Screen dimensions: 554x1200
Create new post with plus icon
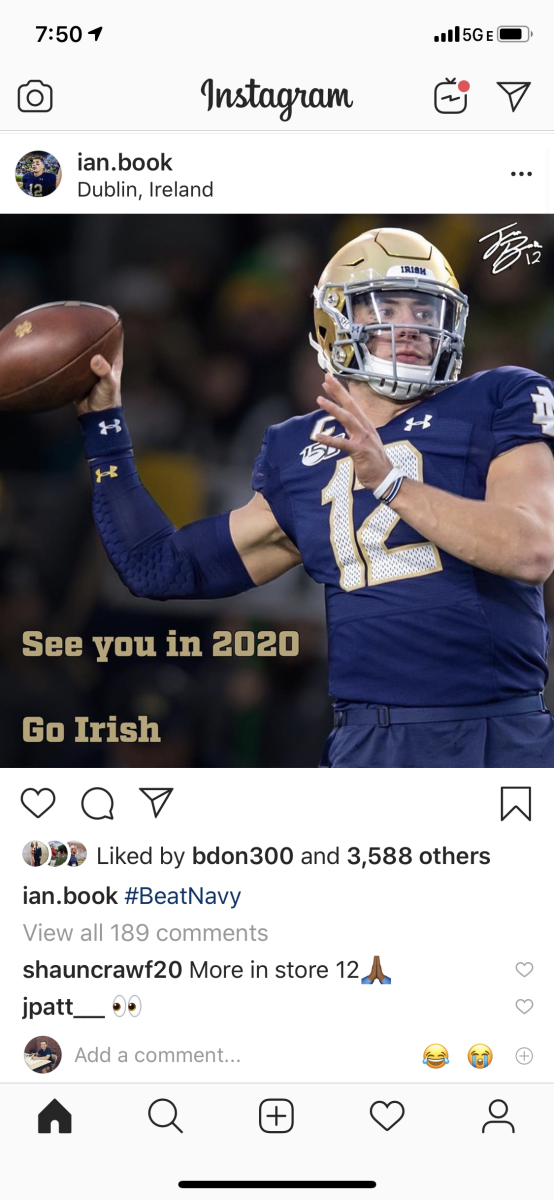(276, 1116)
